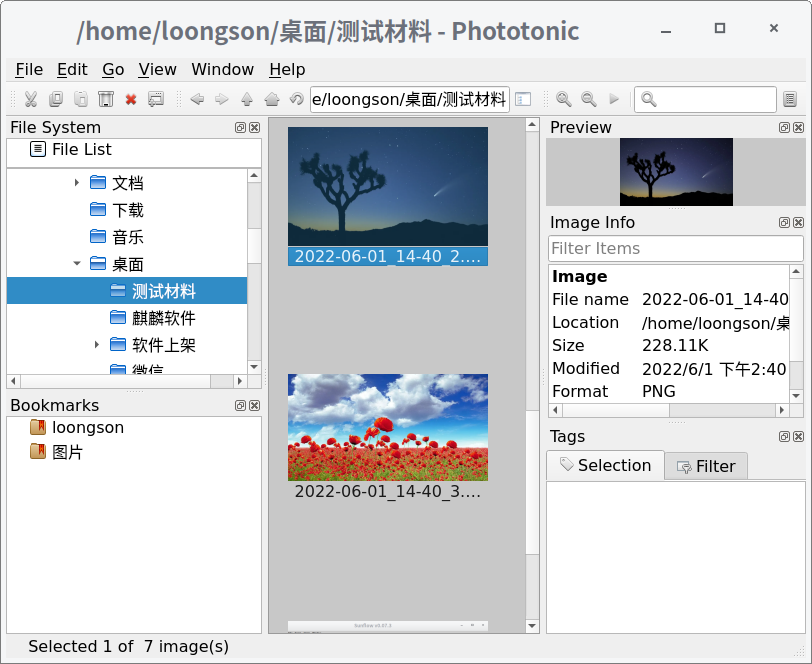Float the Tags panel
Screen dimensions: 812x664
tap(785, 437)
